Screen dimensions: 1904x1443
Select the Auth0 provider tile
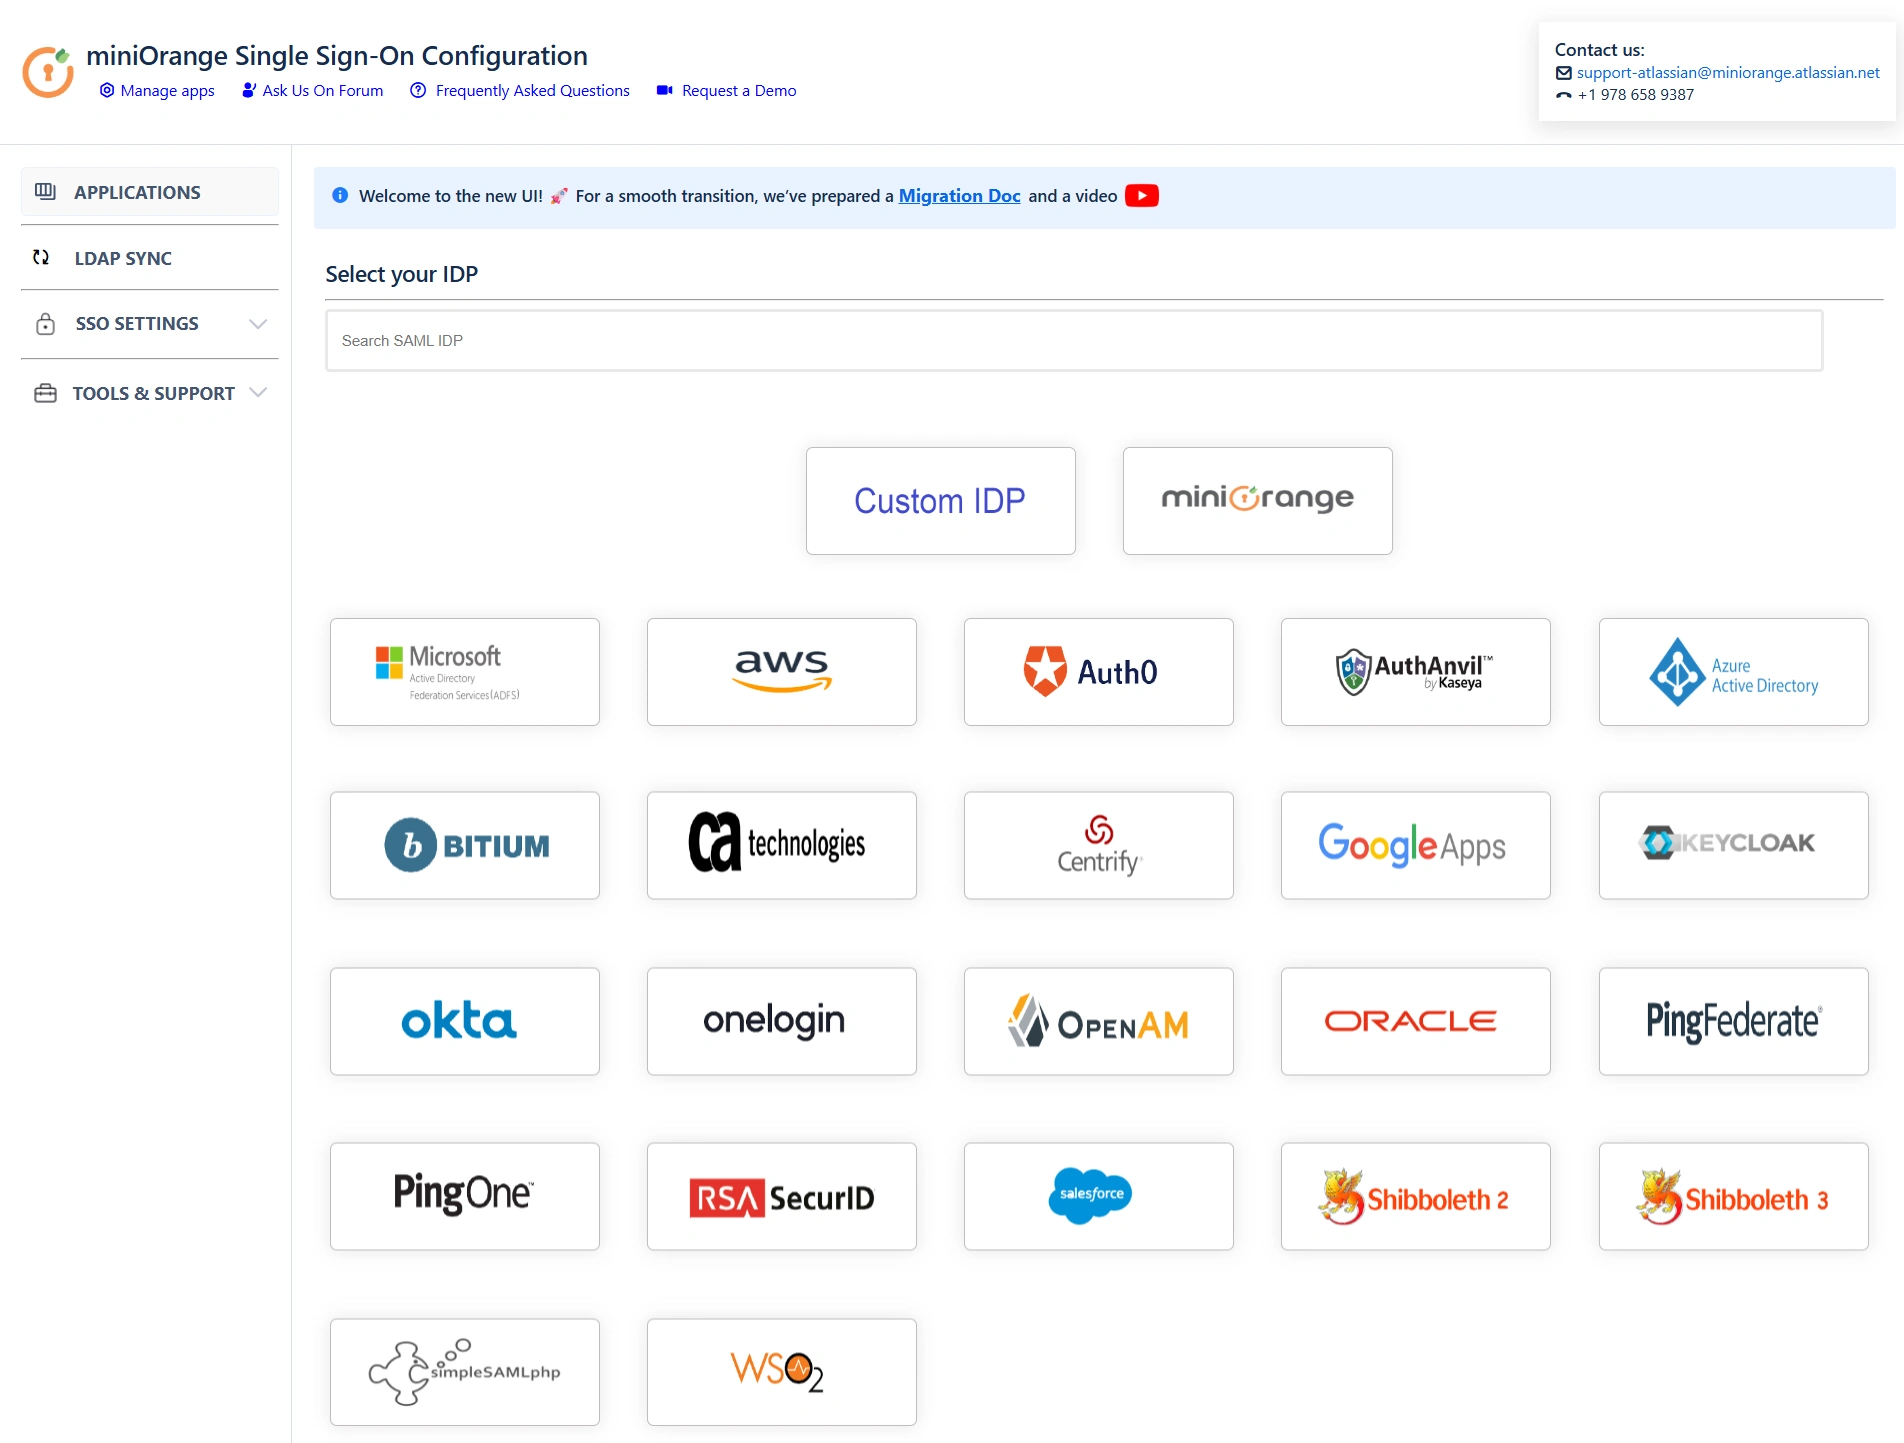(x=1098, y=672)
